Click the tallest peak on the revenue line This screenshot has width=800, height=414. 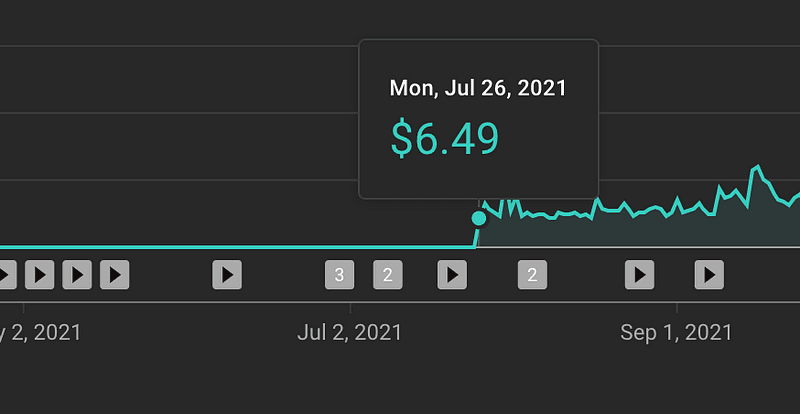click(x=757, y=167)
